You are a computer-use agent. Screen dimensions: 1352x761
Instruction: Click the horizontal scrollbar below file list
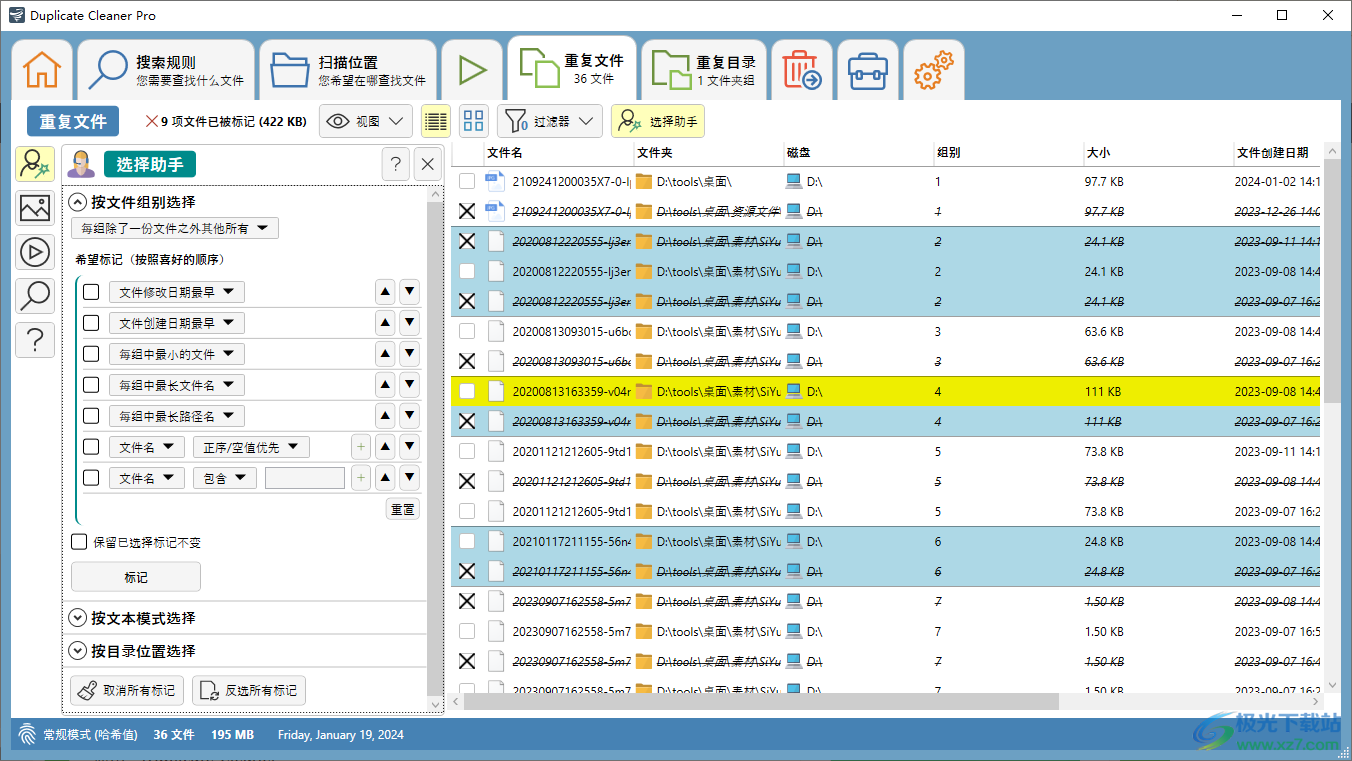pos(760,702)
